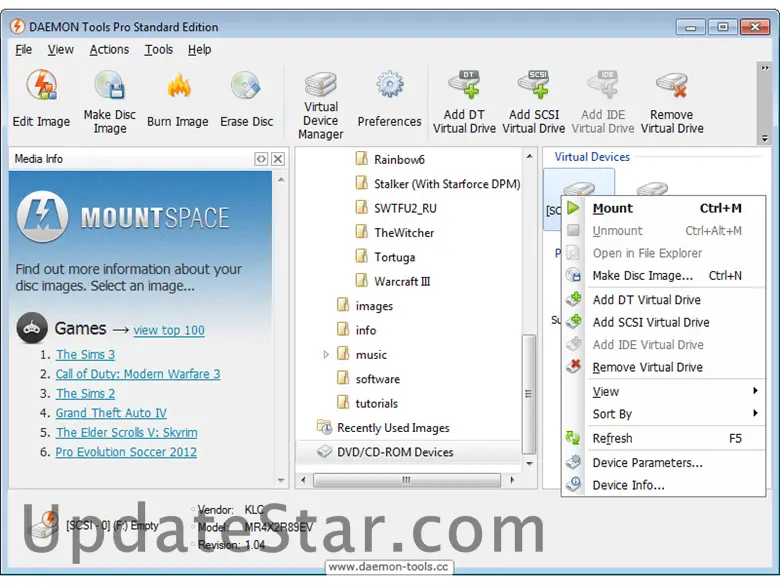780x585 pixels.
Task: Choose Mount from context menu
Action: point(664,208)
